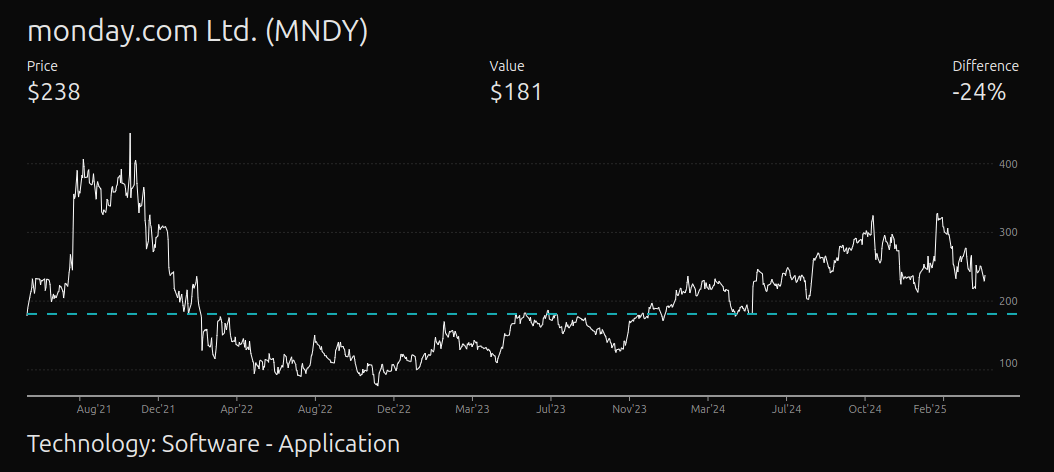This screenshot has height=472, width=1054.
Task: Select the 100 y-axis label
Action: pyautogui.click(x=1008, y=364)
